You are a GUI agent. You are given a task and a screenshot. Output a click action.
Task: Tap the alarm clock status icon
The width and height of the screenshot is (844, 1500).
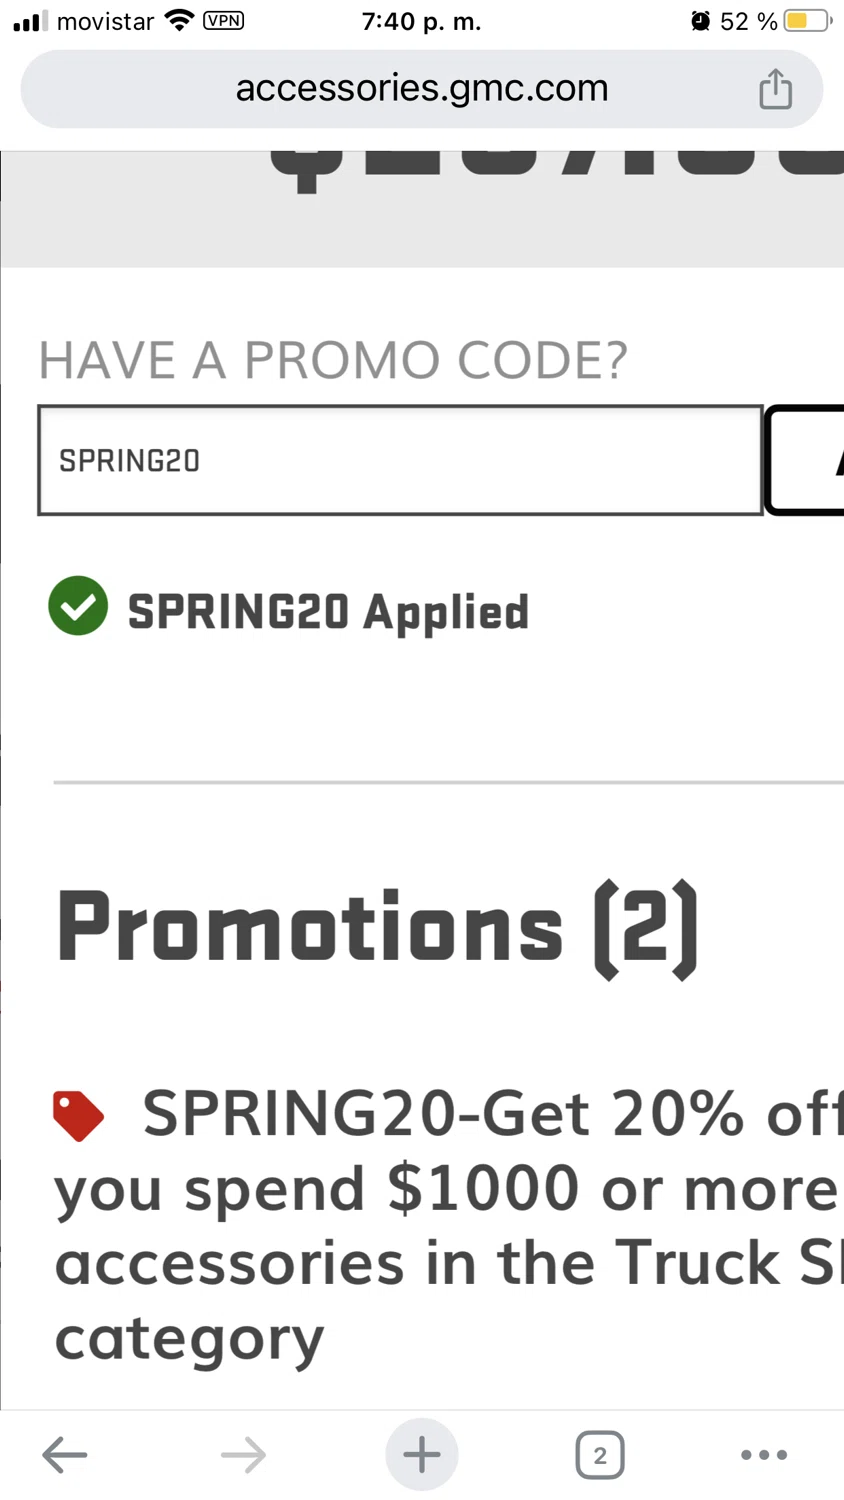[700, 21]
